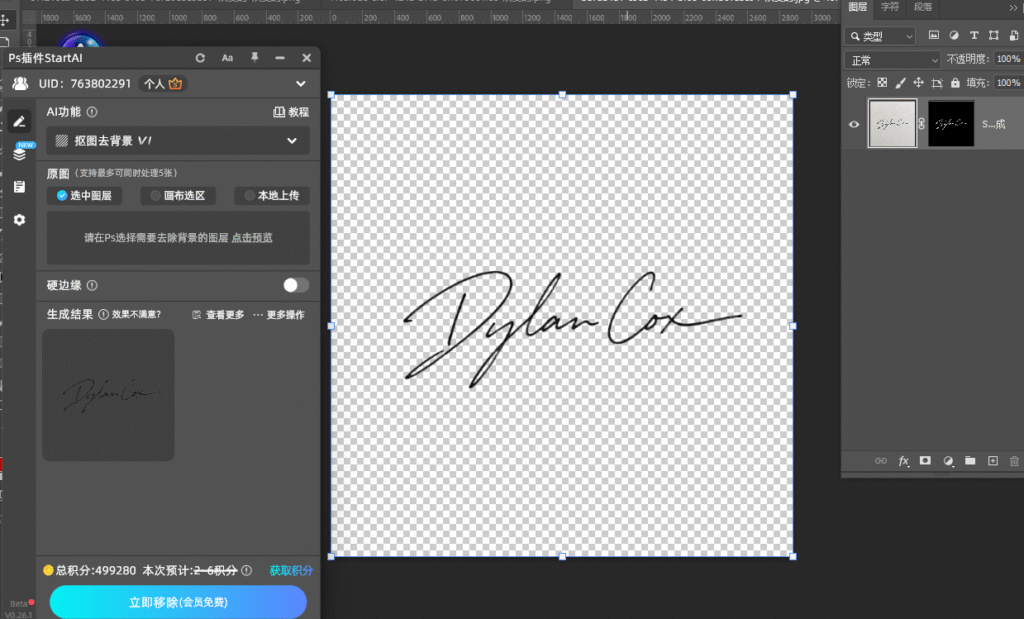Viewport: 1024px width, 619px height.
Task: Expand the UID account chevron
Action: [x=300, y=84]
